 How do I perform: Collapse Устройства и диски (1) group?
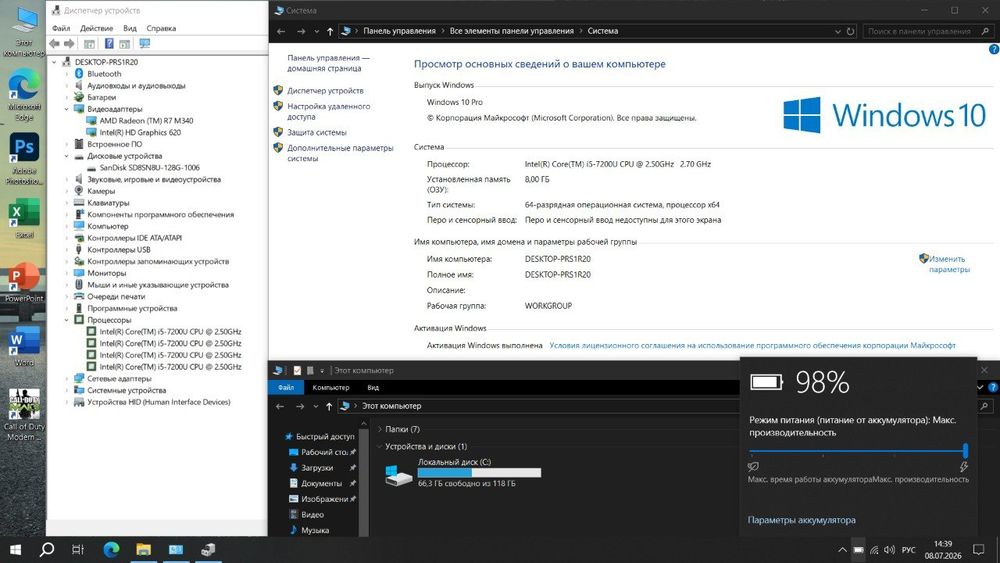380,446
